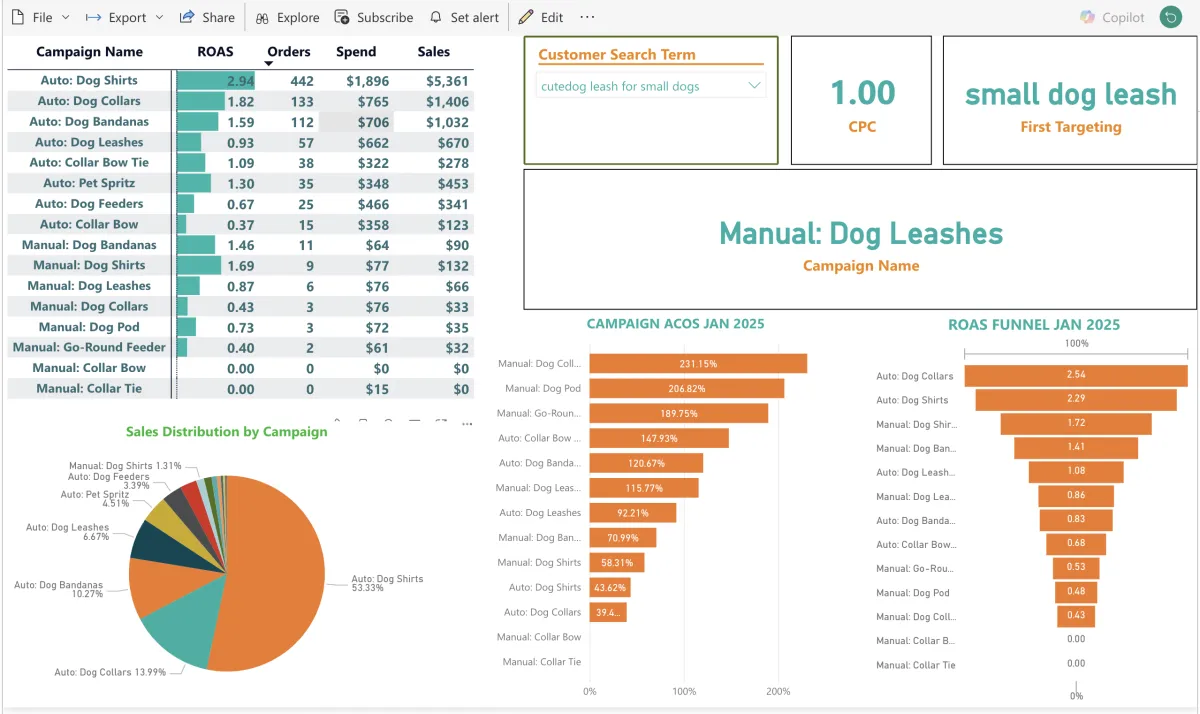Click the 231.15% ACOS bar
Screen dimensions: 1200x714
click(698, 364)
